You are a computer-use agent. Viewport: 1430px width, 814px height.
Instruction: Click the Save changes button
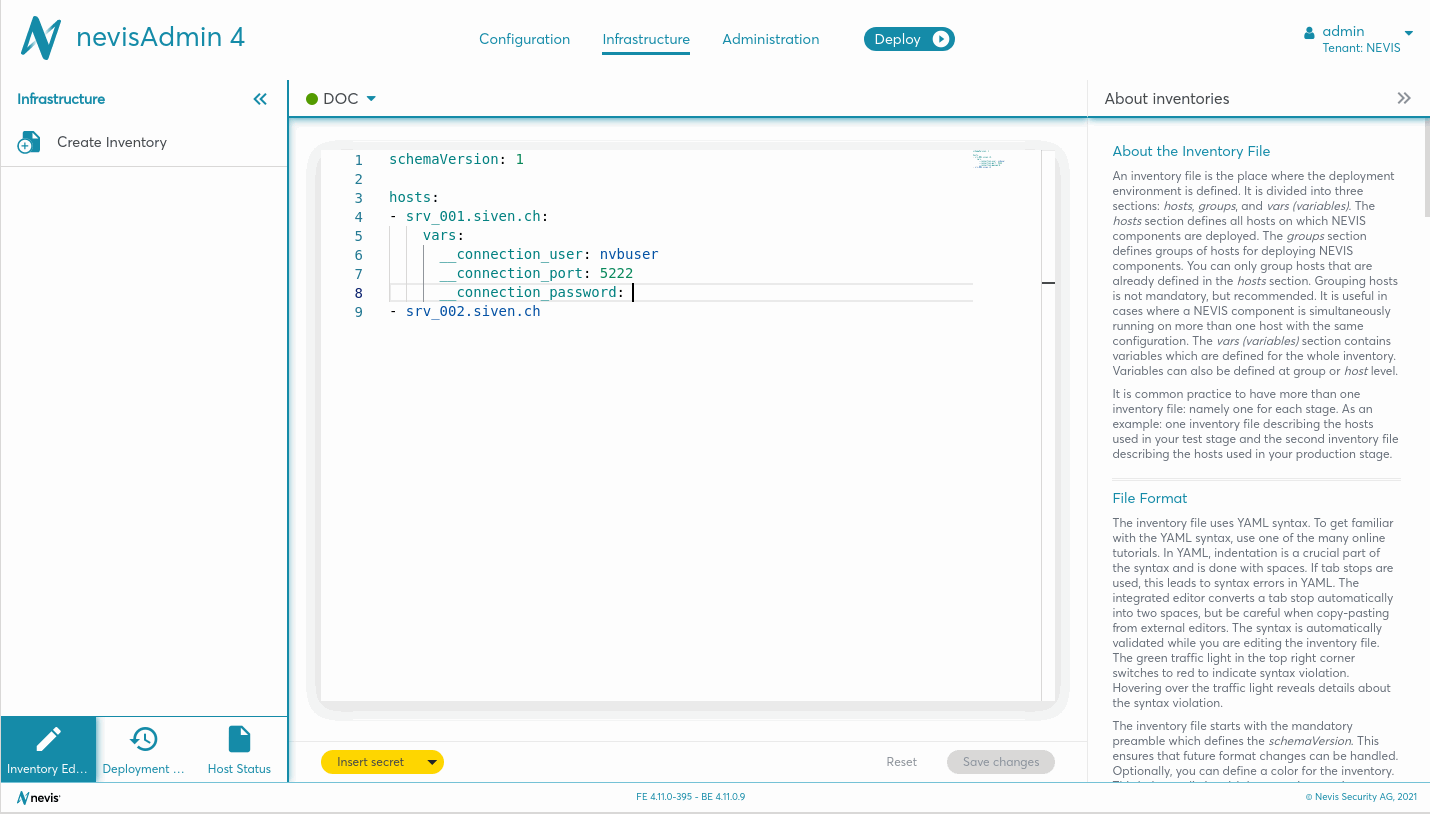[x=1000, y=762]
